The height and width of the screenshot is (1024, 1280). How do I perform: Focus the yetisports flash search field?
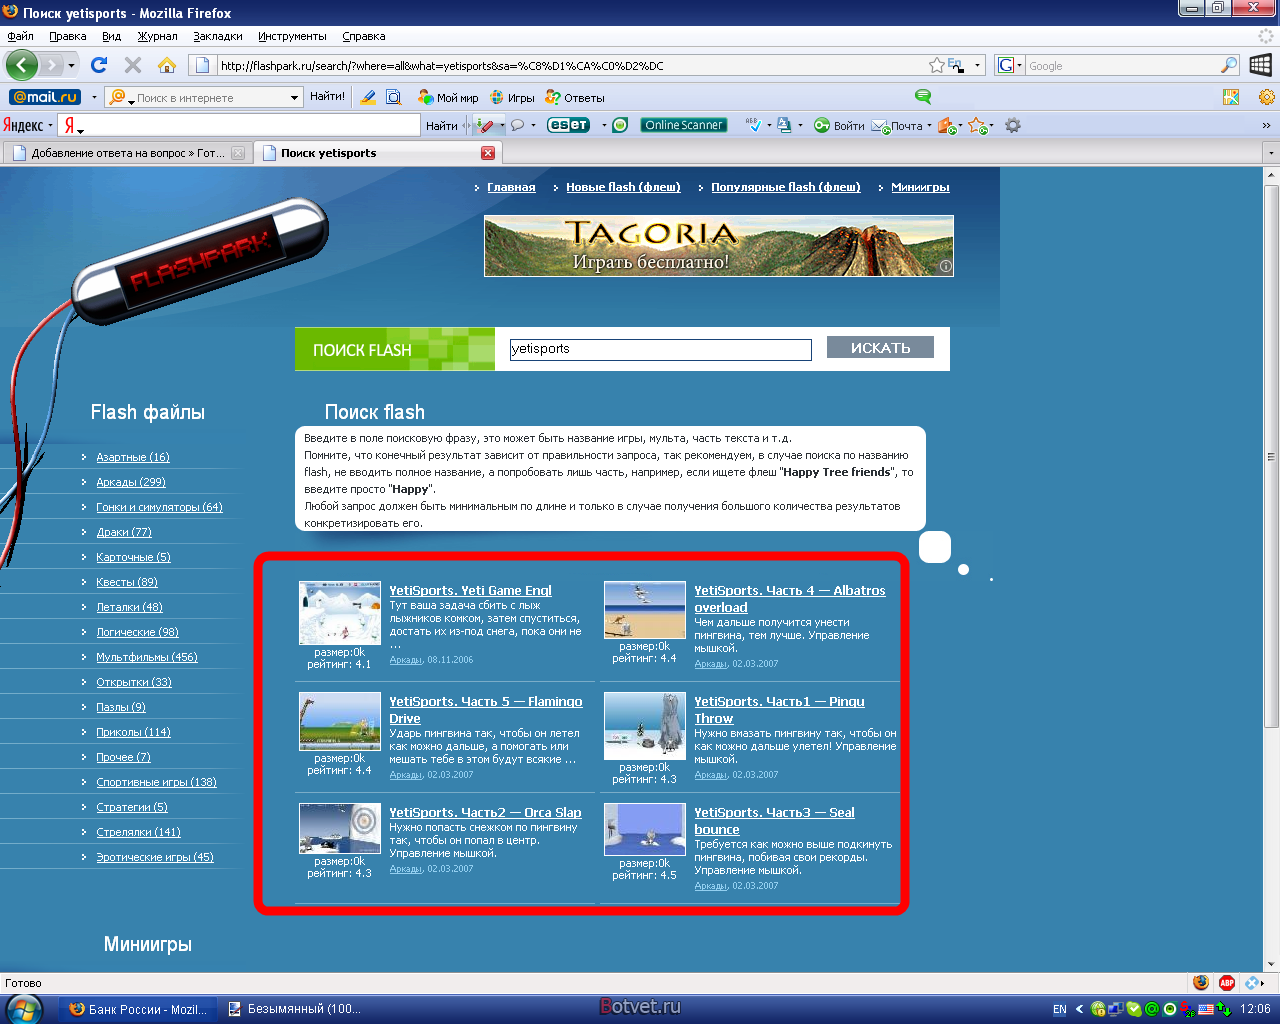click(x=660, y=349)
